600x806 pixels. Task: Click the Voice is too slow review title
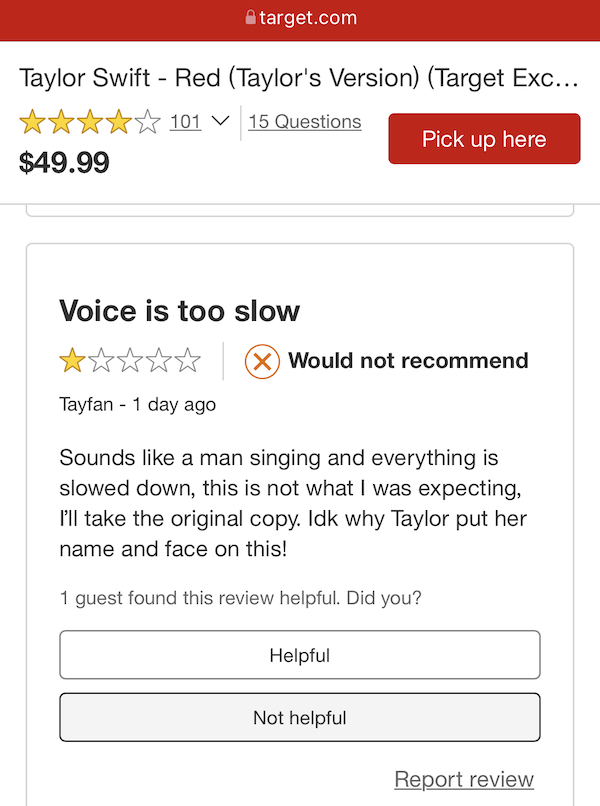pyautogui.click(x=179, y=311)
